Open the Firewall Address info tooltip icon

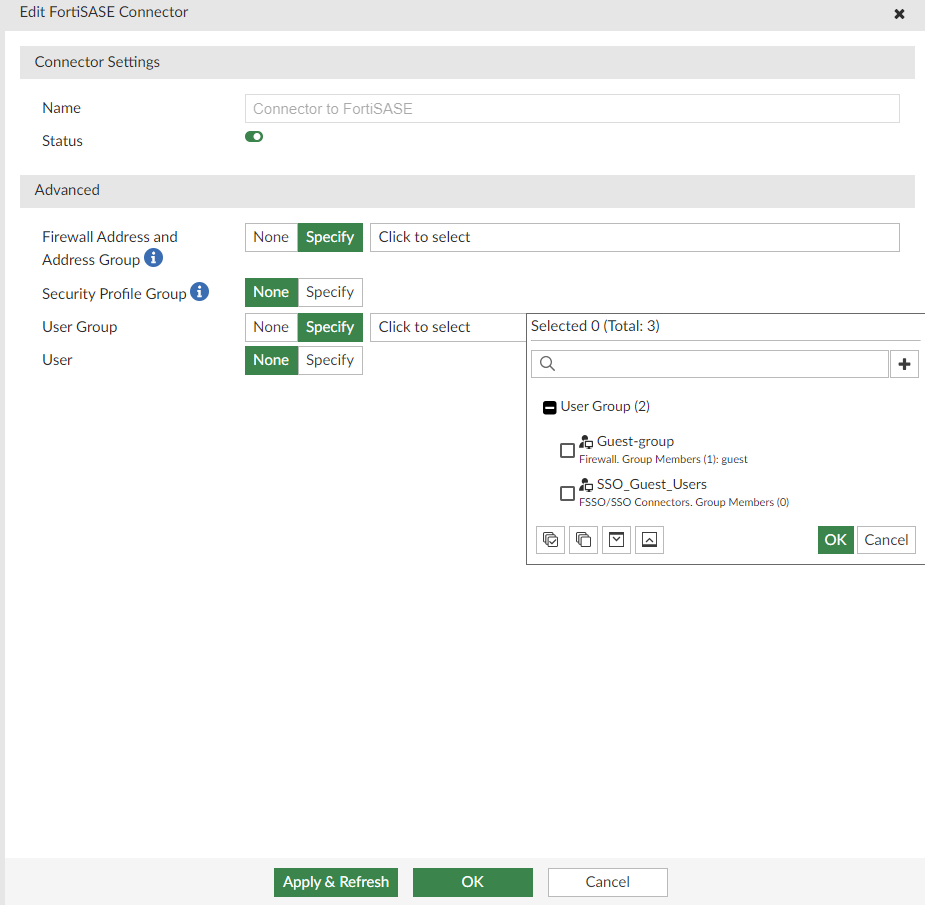pos(153,258)
